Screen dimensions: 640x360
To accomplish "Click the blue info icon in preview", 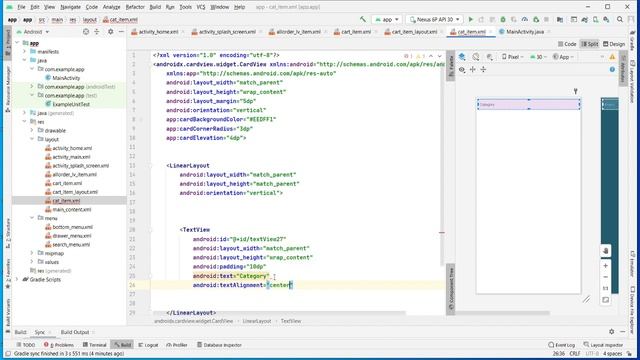I will [612, 70].
